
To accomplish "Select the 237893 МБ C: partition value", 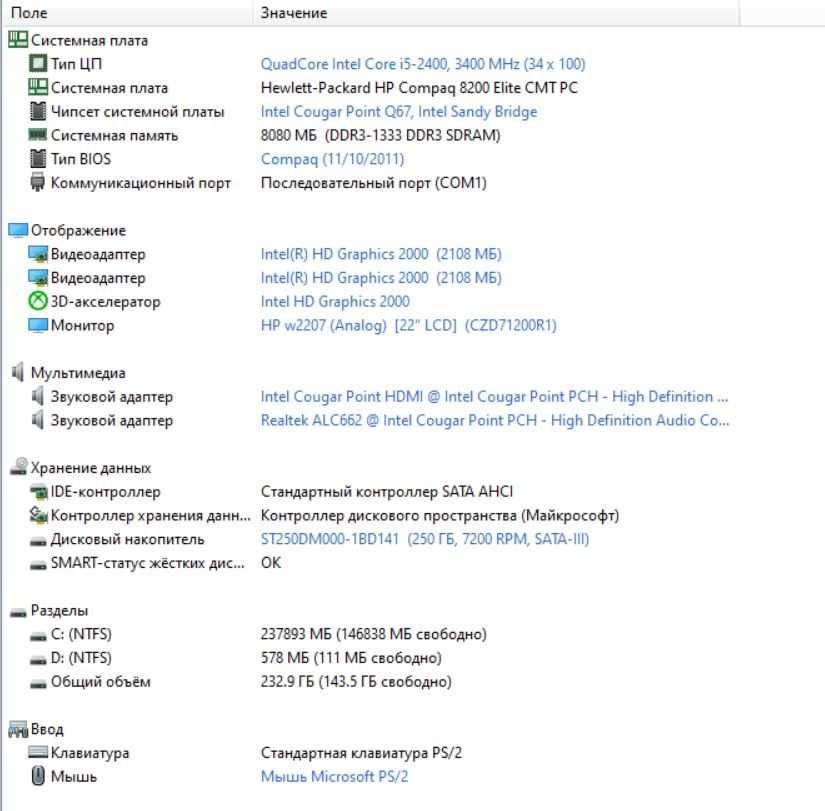I will [374, 634].
